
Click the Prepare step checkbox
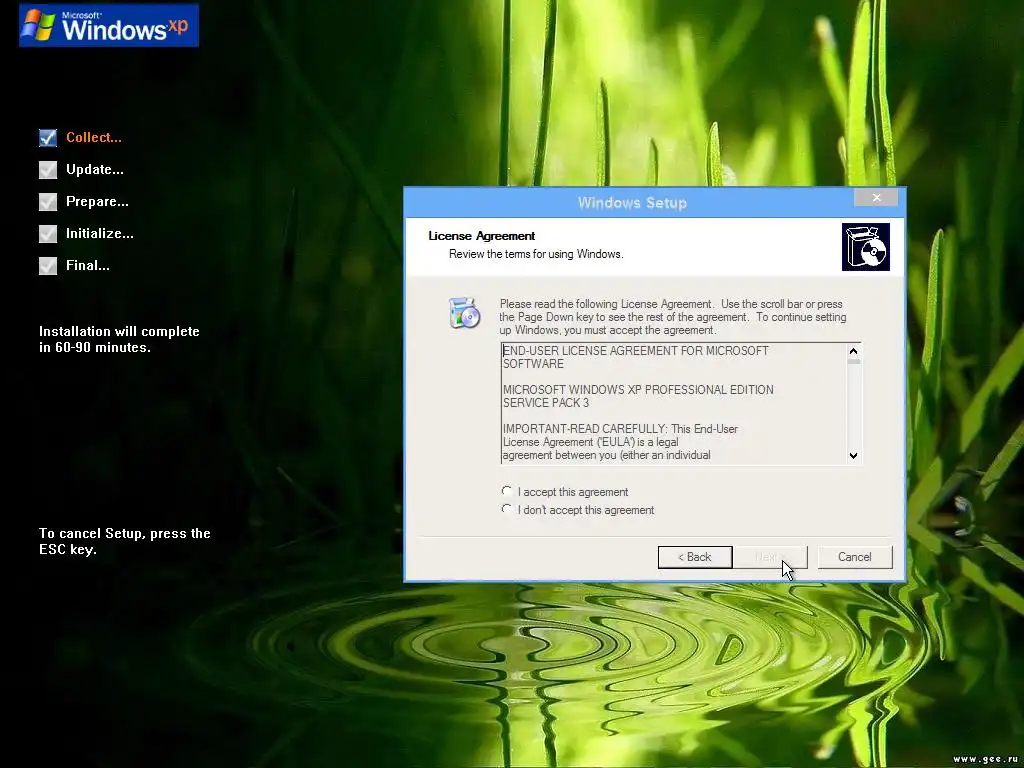48,202
